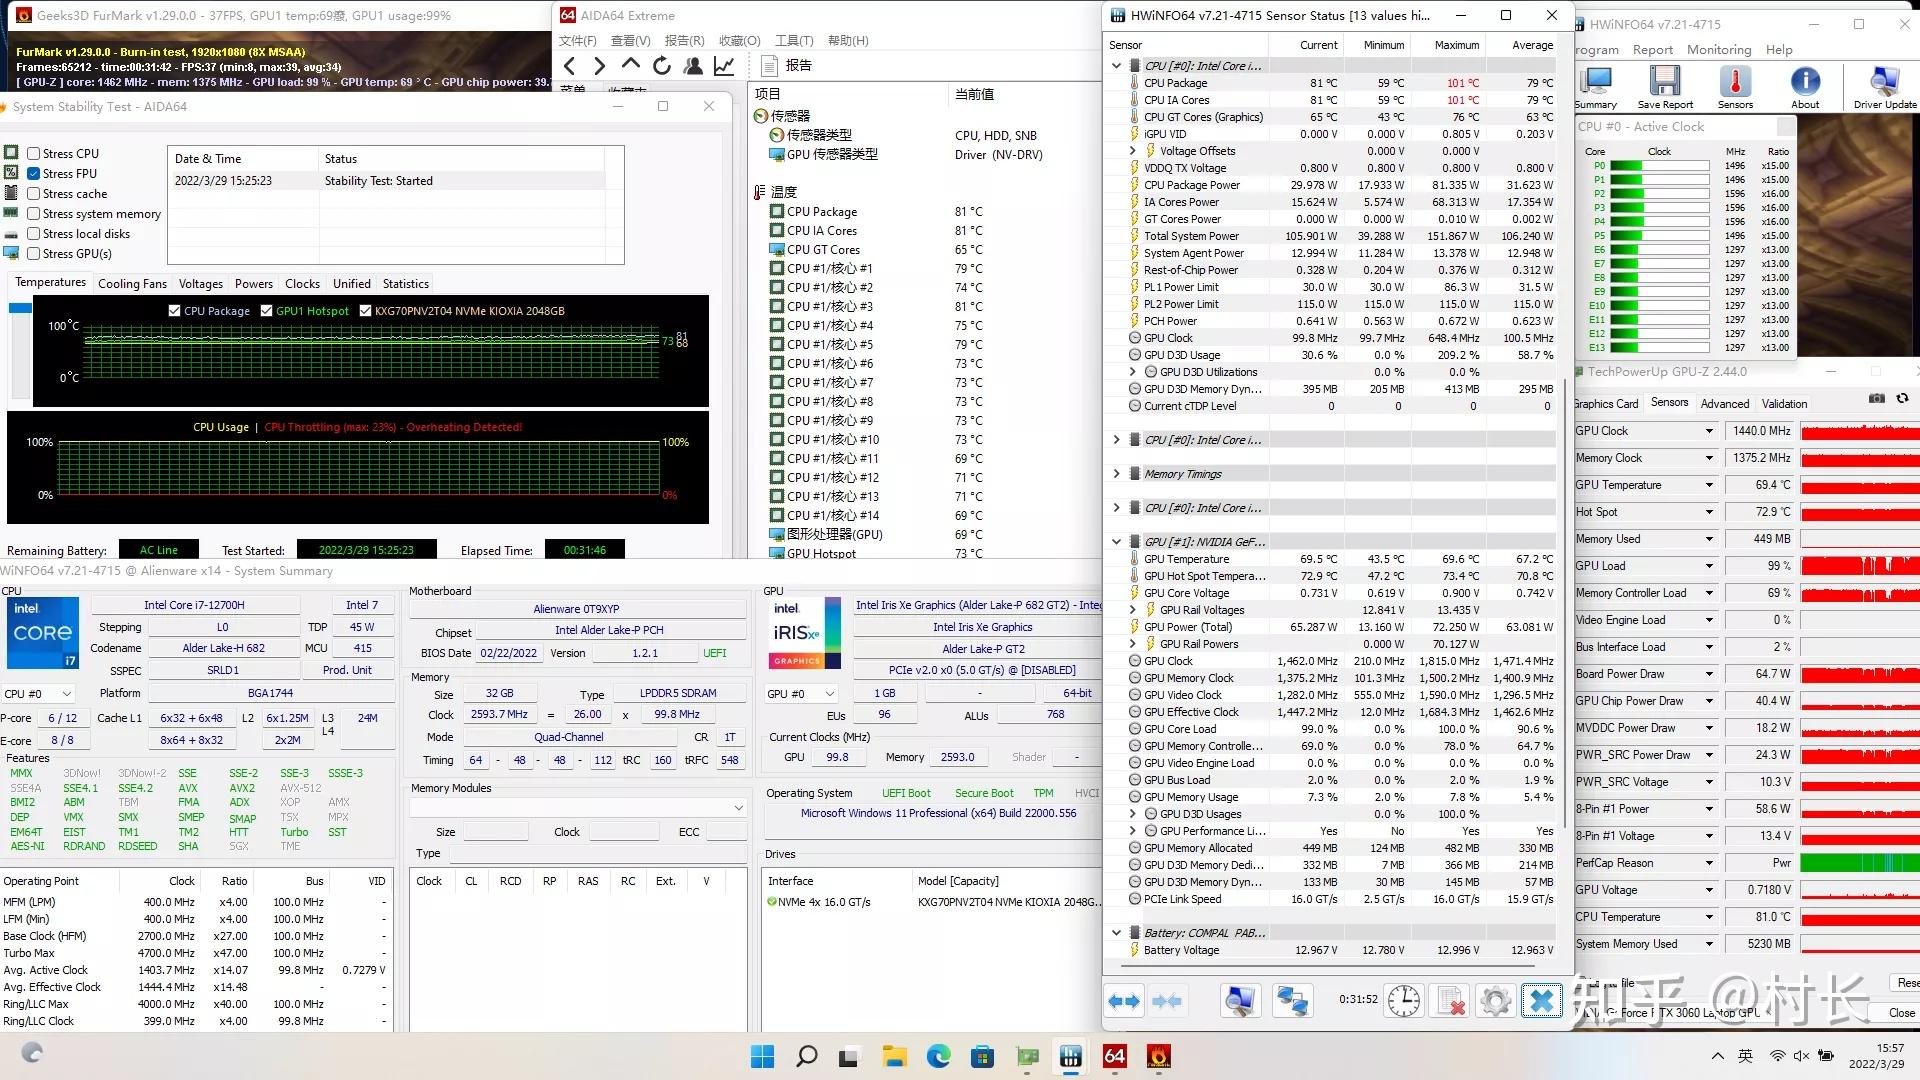Image resolution: width=1920 pixels, height=1080 pixels.
Task: Expand the Memory Timings sensor group
Action: (x=1117, y=473)
